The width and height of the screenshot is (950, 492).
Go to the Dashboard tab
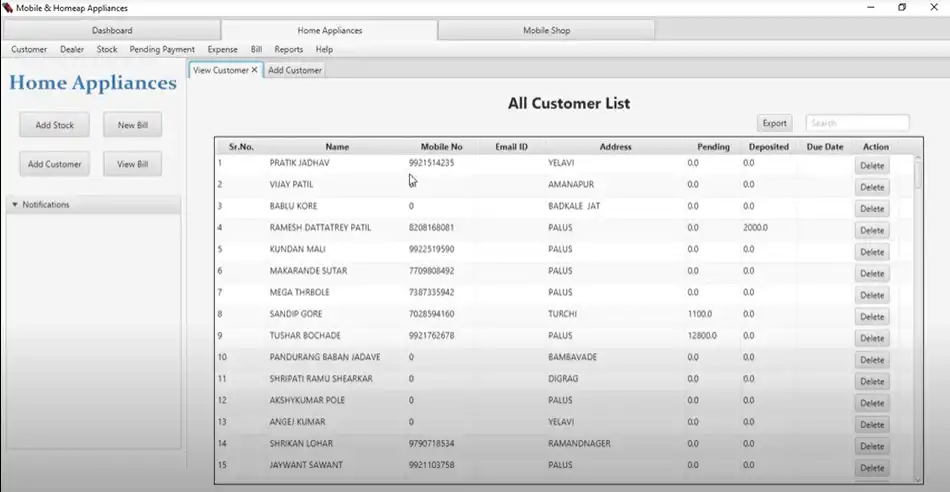(111, 30)
